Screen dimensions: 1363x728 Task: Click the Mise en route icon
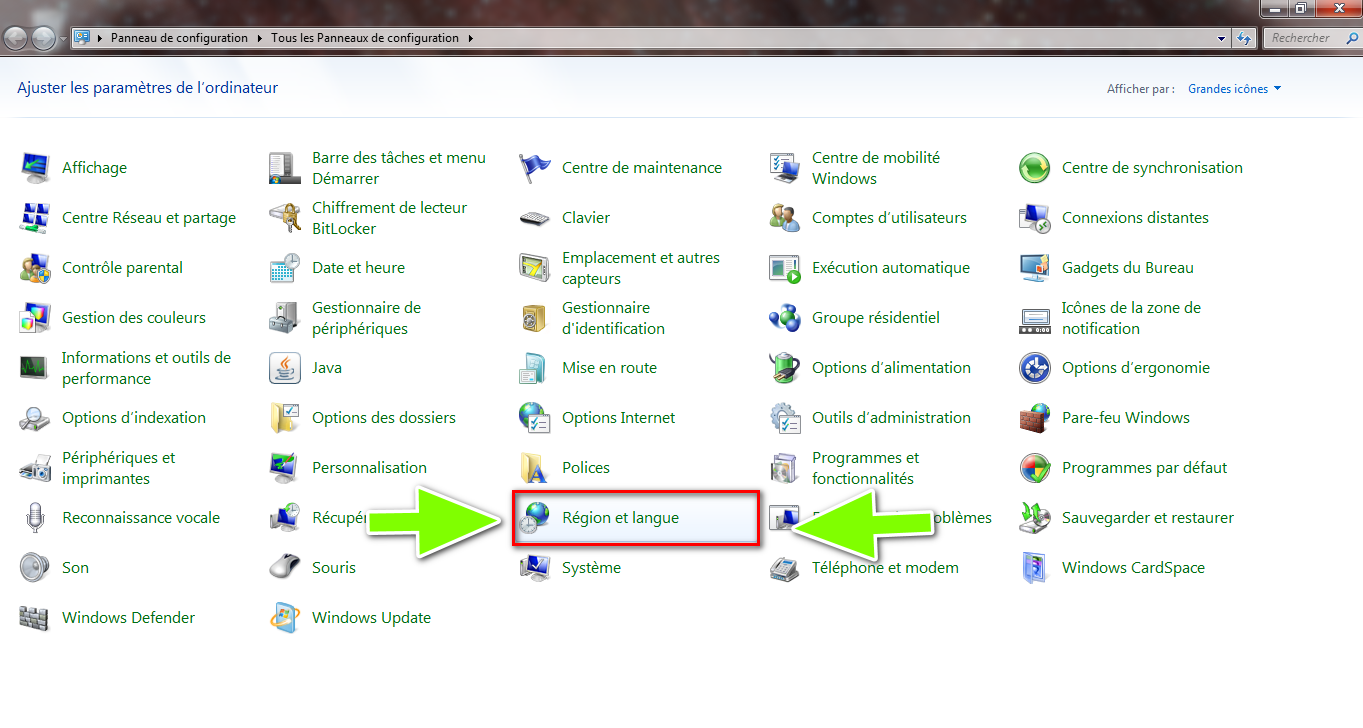(x=535, y=368)
